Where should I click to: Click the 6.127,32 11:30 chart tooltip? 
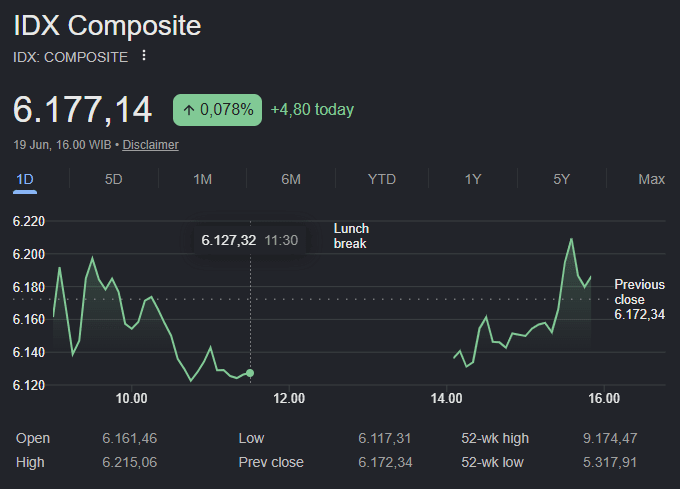tap(250, 240)
